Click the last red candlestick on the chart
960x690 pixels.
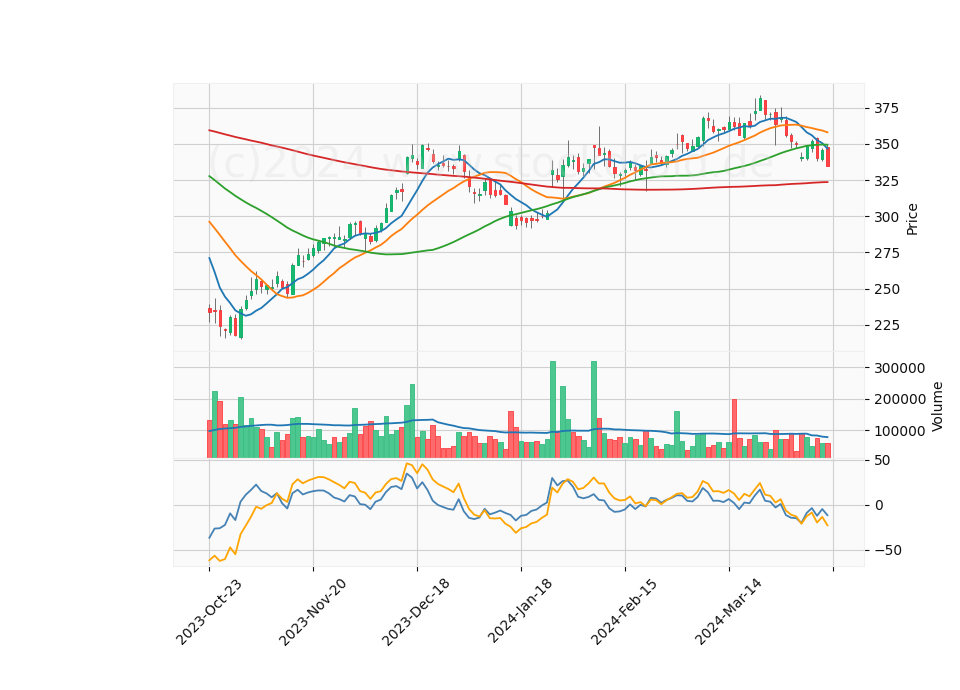(x=828, y=157)
